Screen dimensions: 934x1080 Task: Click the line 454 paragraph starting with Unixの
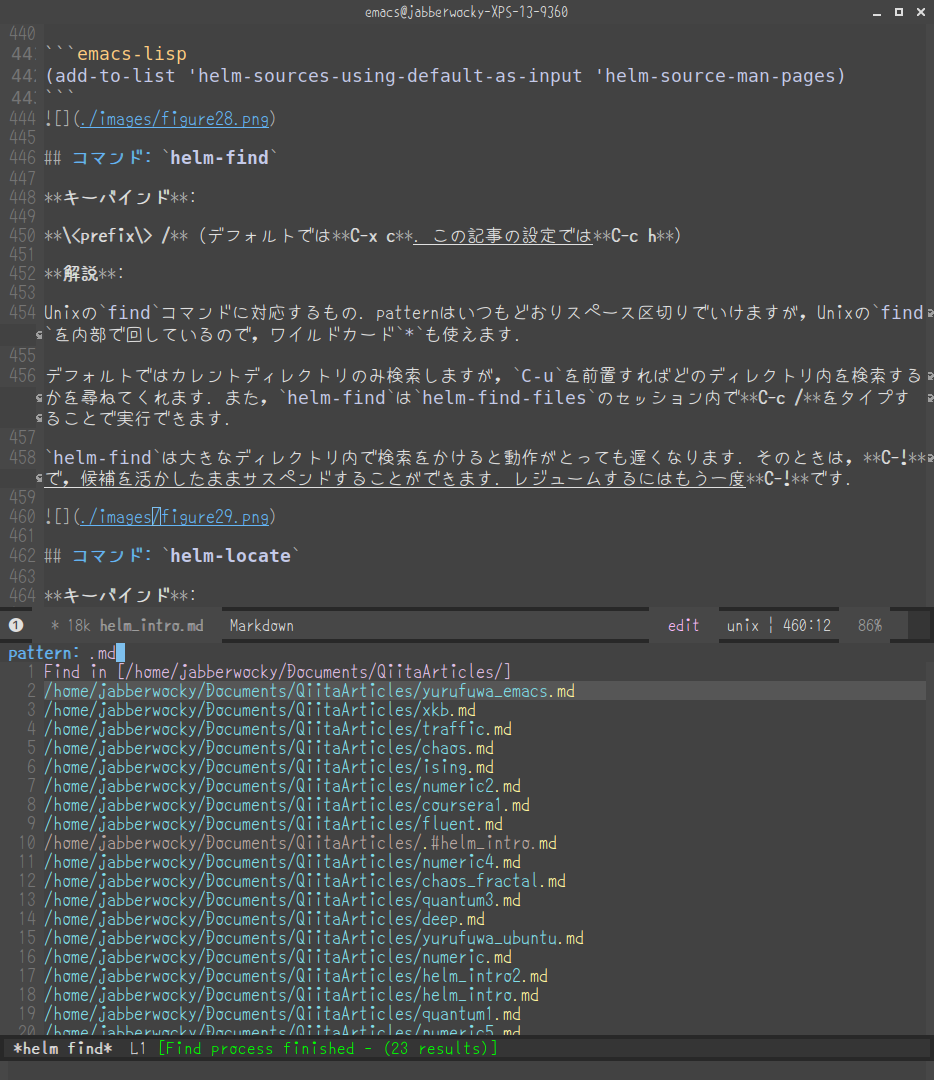click(484, 324)
